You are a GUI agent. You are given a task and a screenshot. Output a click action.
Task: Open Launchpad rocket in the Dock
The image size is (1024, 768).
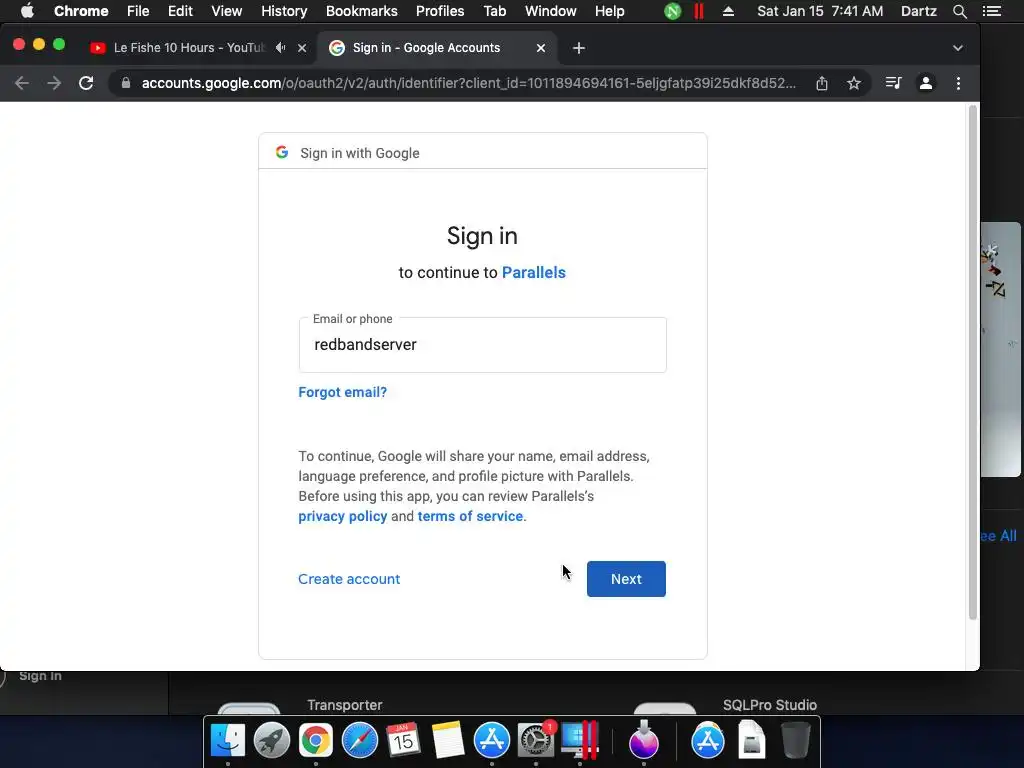click(x=272, y=741)
